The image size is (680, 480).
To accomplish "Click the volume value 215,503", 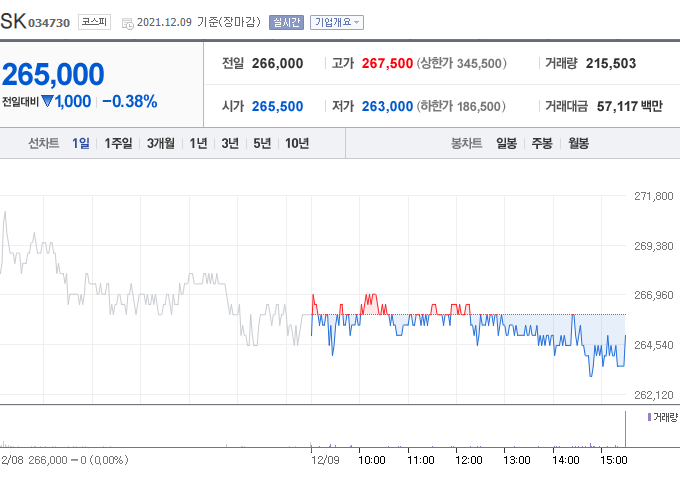I will point(611,63).
